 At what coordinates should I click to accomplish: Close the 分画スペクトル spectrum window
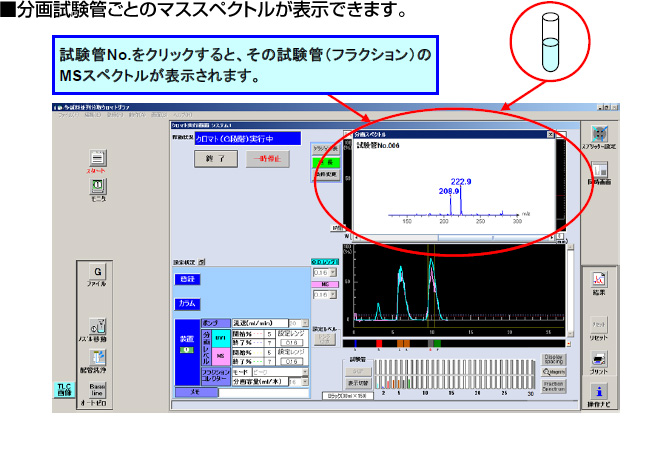[548, 133]
